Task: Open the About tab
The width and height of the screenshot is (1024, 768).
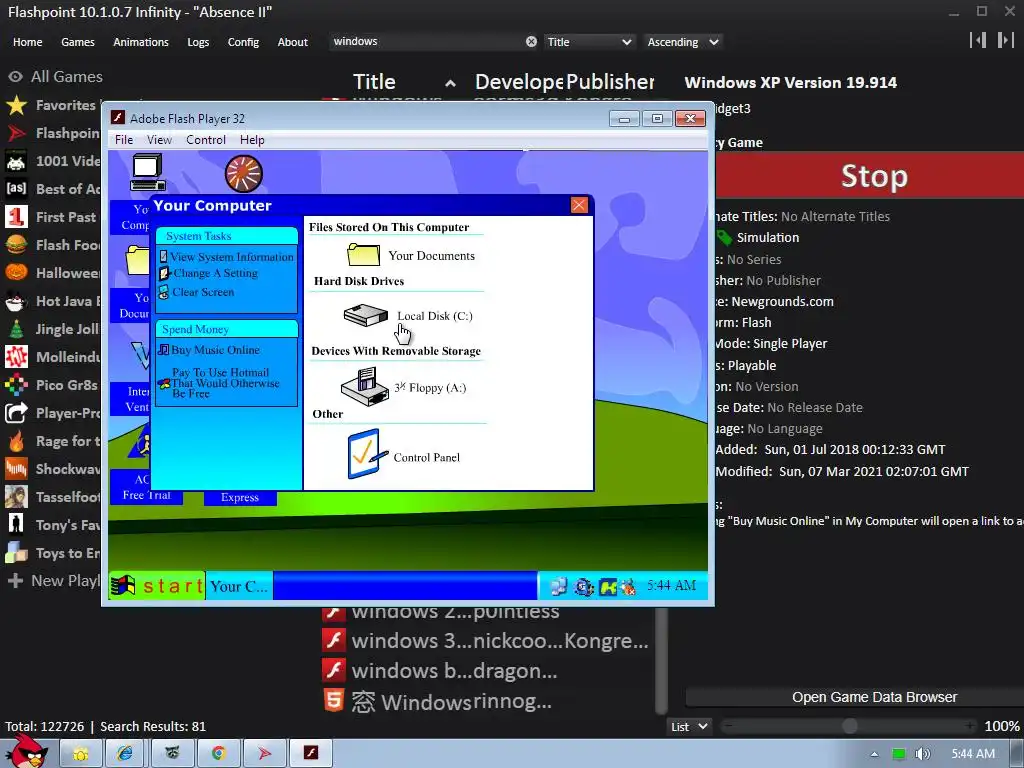Action: coord(293,42)
